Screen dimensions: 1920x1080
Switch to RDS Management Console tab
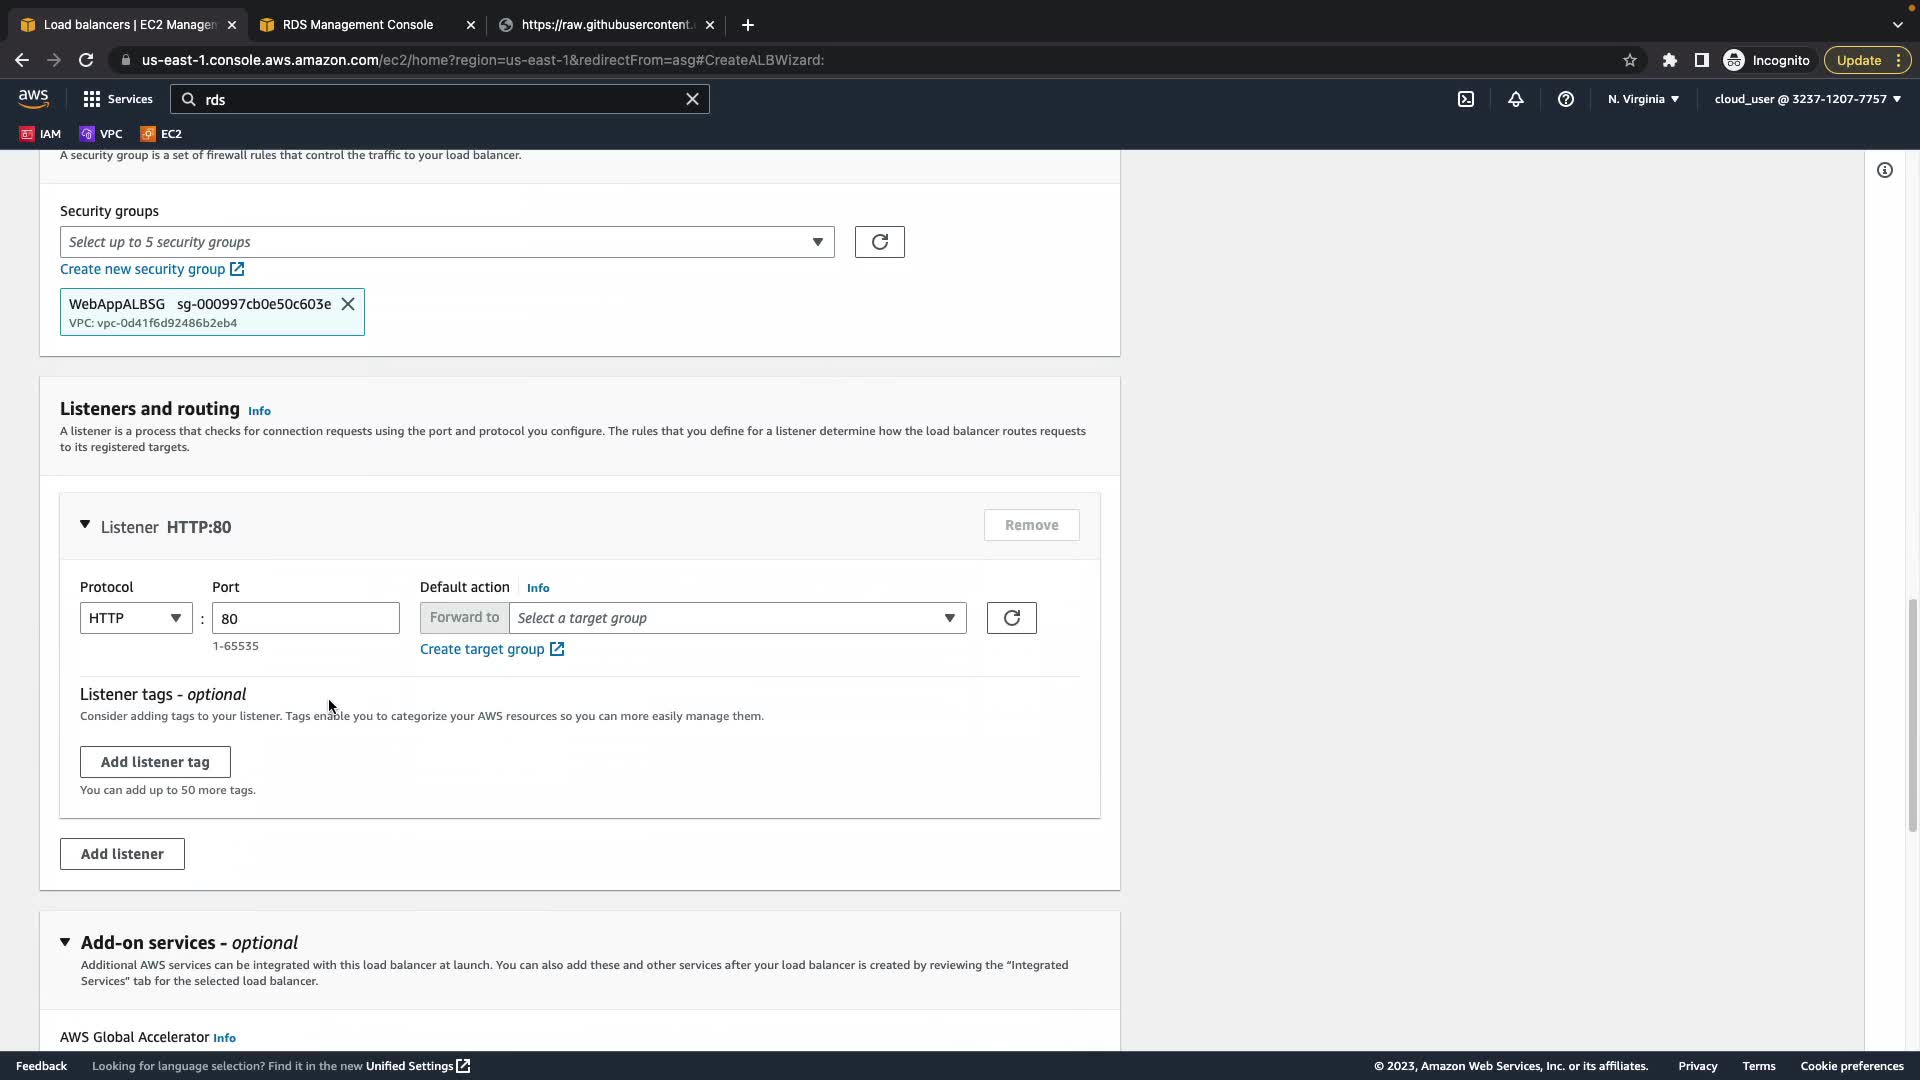(358, 25)
